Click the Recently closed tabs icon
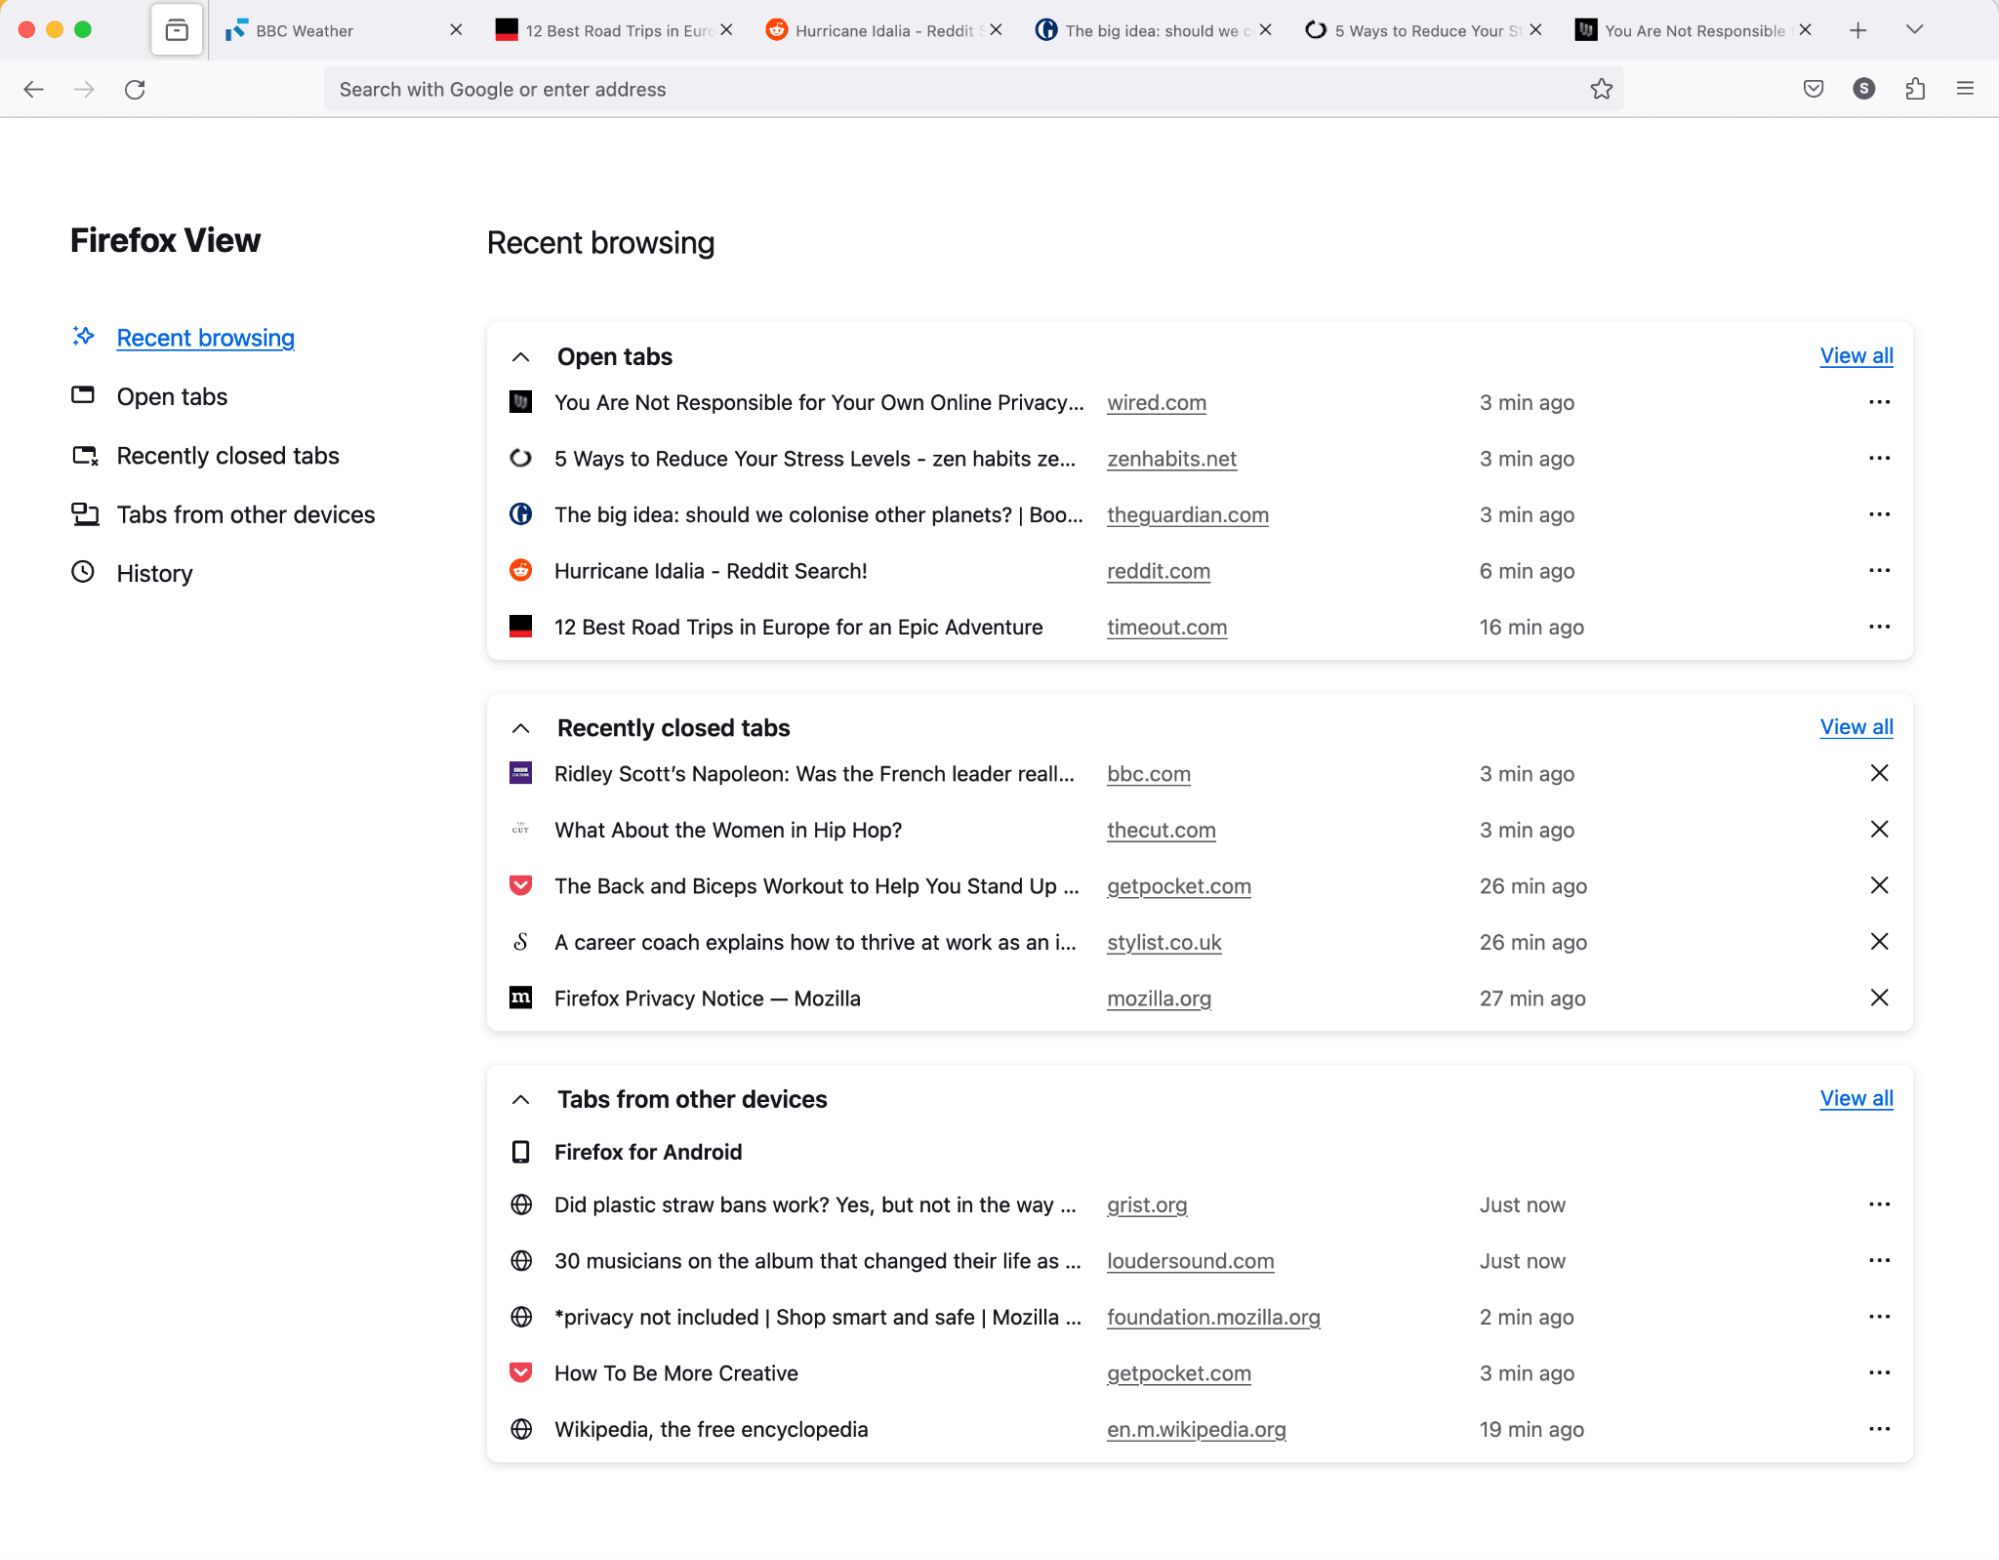The image size is (1999, 1560). (x=86, y=455)
